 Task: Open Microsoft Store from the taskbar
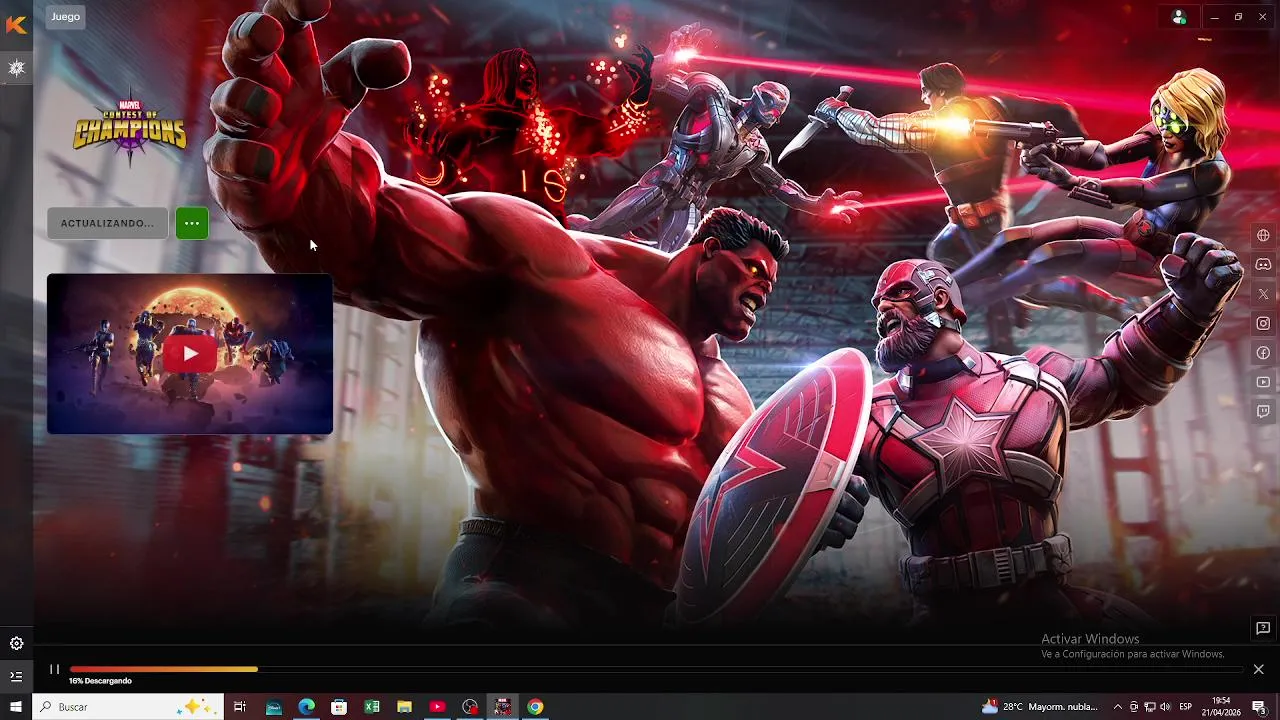tap(339, 707)
